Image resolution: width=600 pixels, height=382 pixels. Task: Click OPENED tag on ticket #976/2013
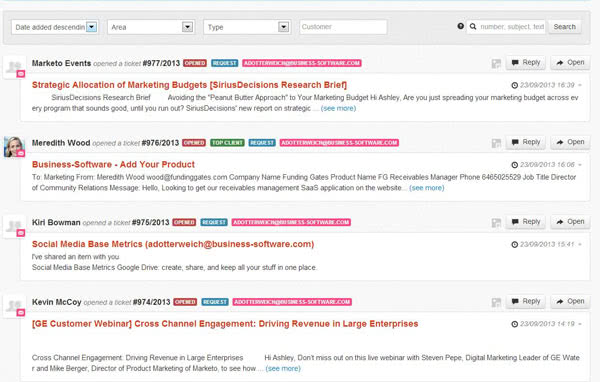[194, 143]
